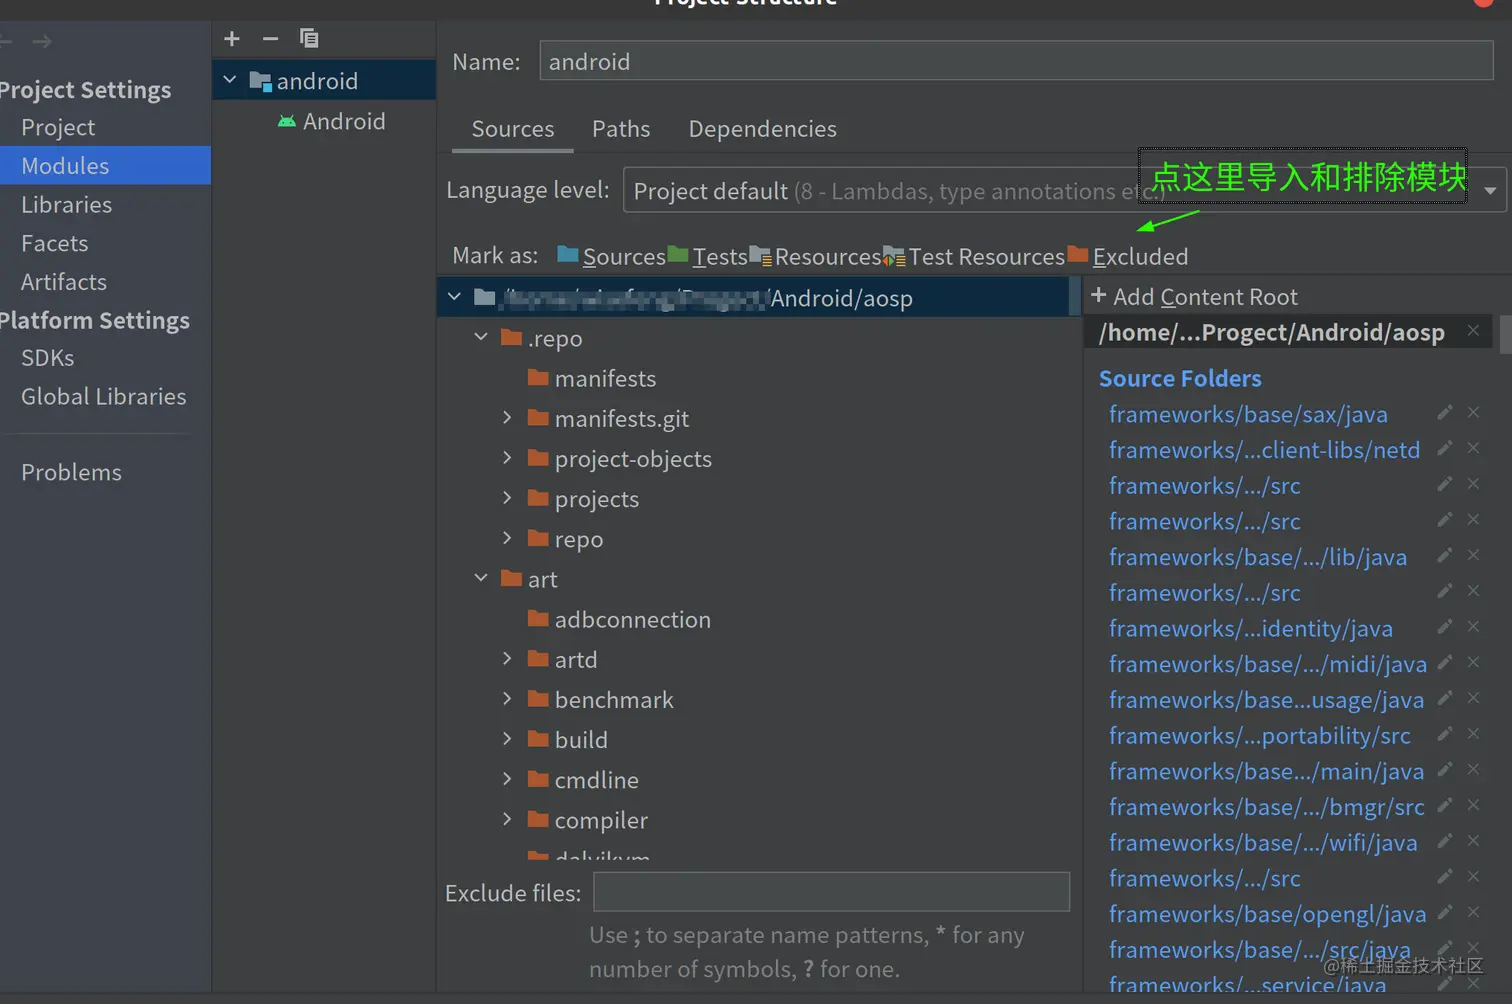Image resolution: width=1512 pixels, height=1004 pixels.
Task: Edit properties of frameworks/base/opengl/java folder
Action: point(1444,912)
